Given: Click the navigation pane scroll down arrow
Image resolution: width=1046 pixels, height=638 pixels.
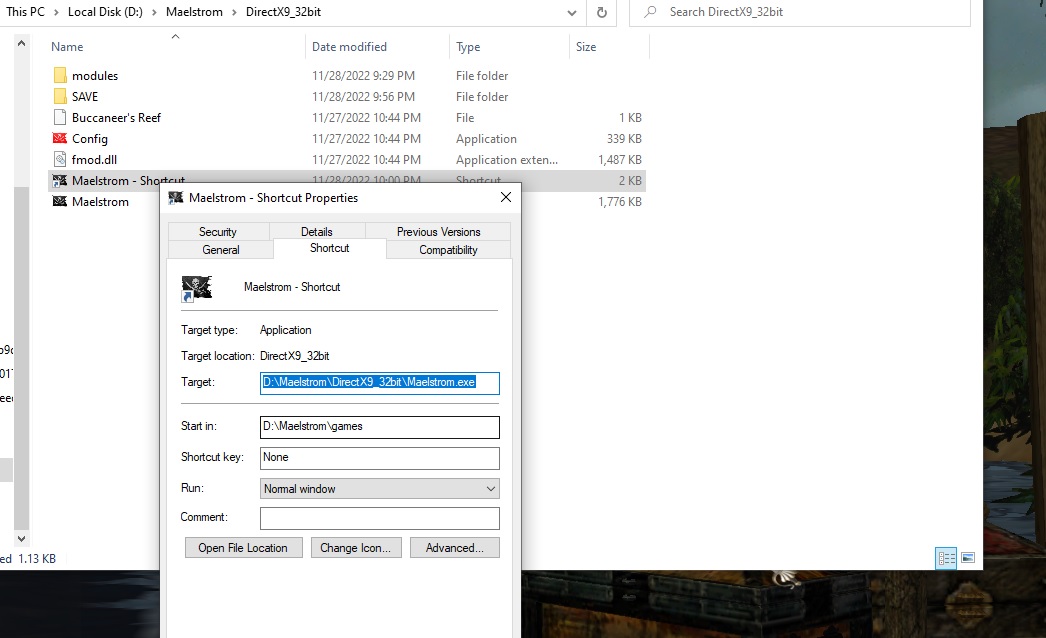Looking at the screenshot, I should tap(21, 539).
